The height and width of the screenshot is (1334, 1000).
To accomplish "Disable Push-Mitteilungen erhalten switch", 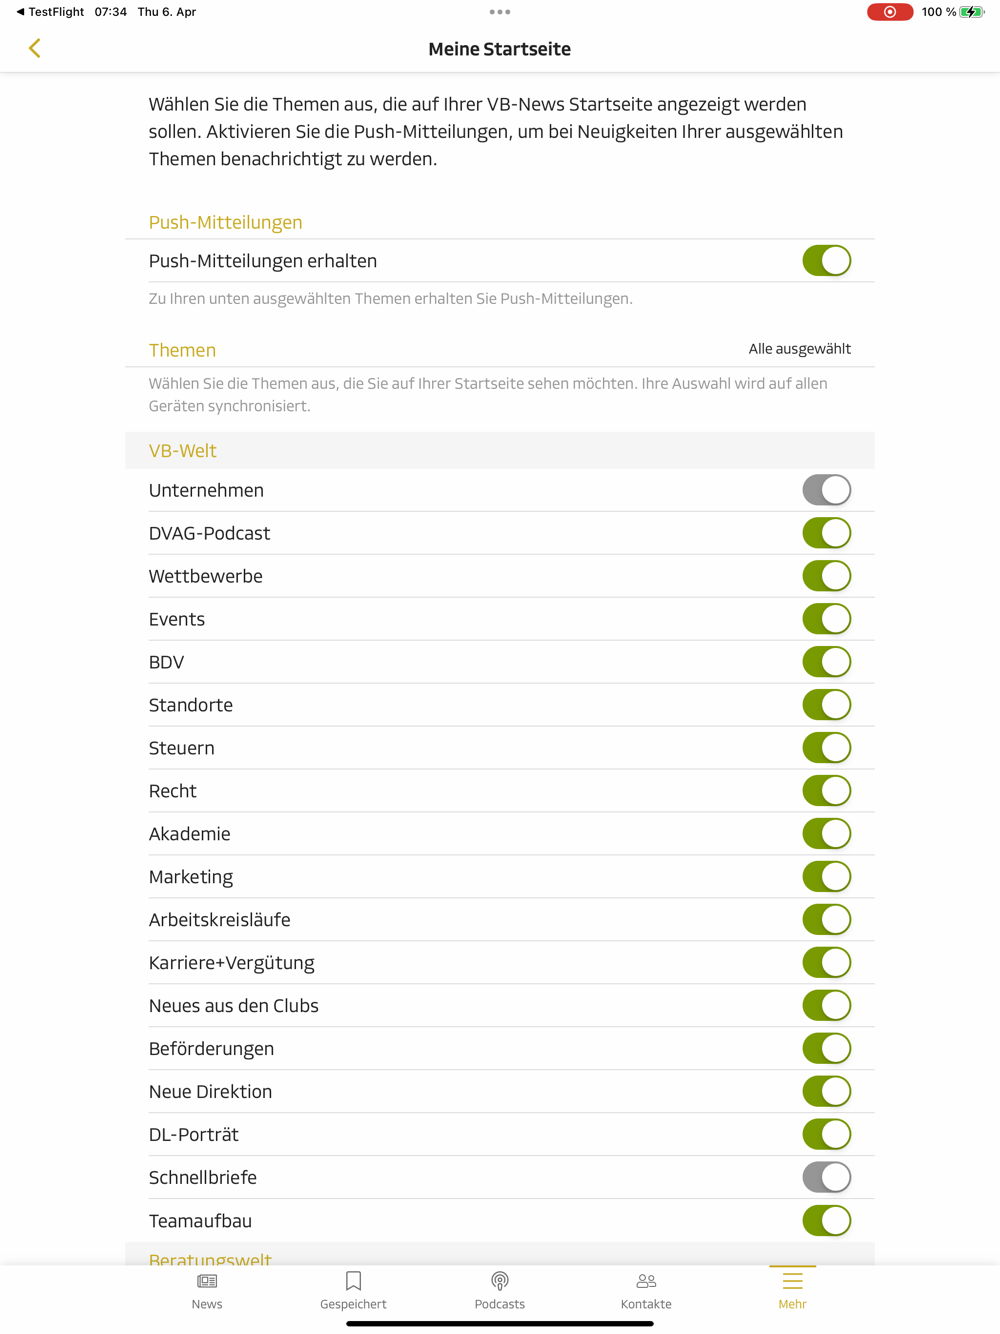I will (x=826, y=261).
